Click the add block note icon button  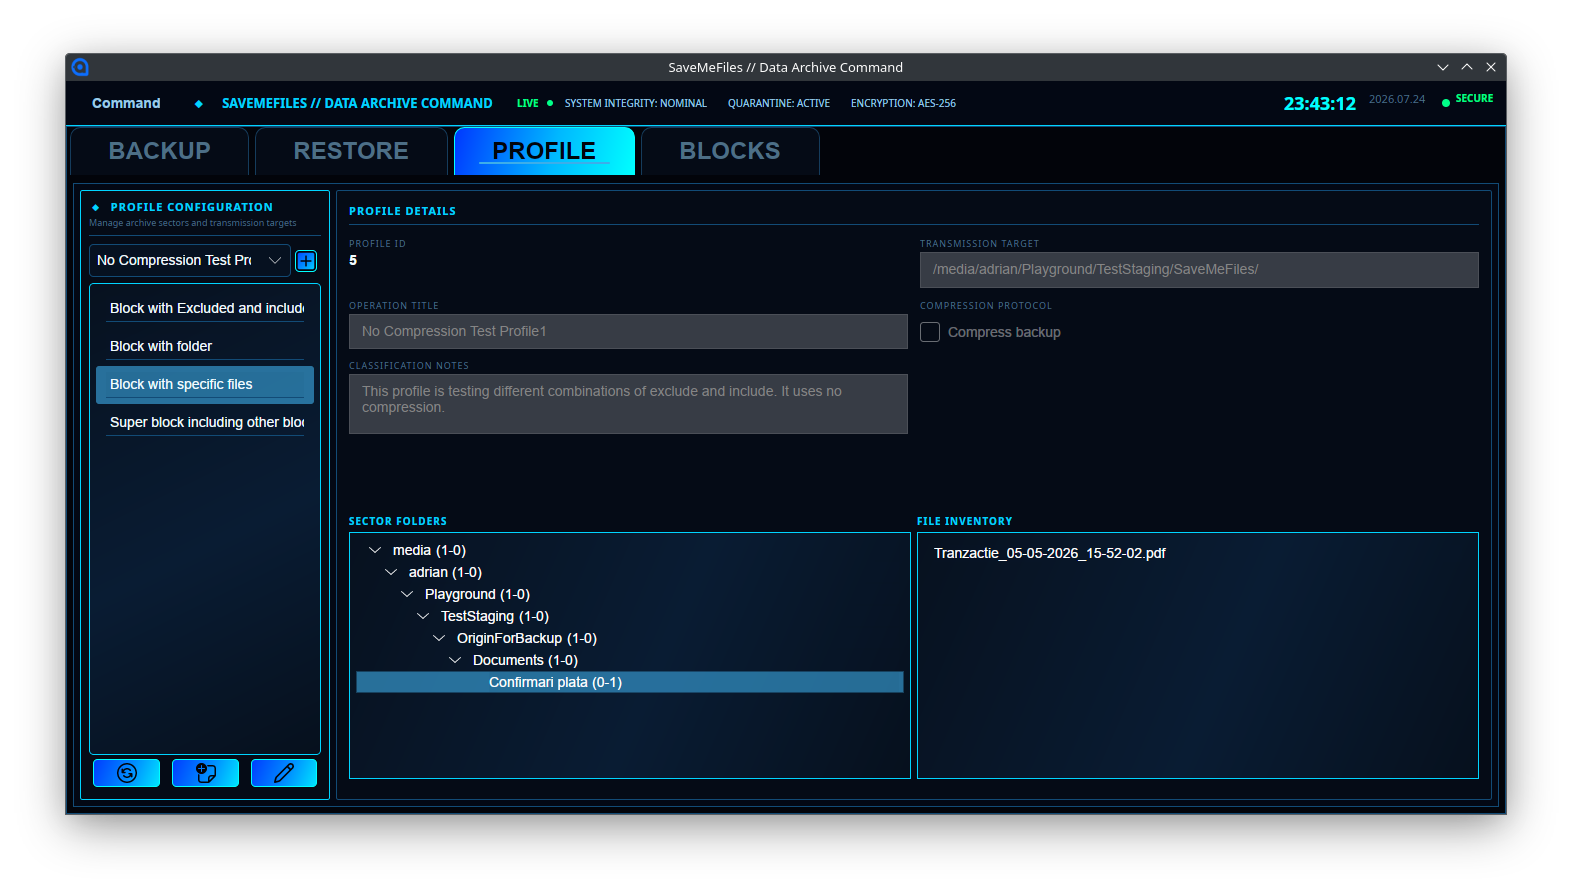pyautogui.click(x=205, y=773)
